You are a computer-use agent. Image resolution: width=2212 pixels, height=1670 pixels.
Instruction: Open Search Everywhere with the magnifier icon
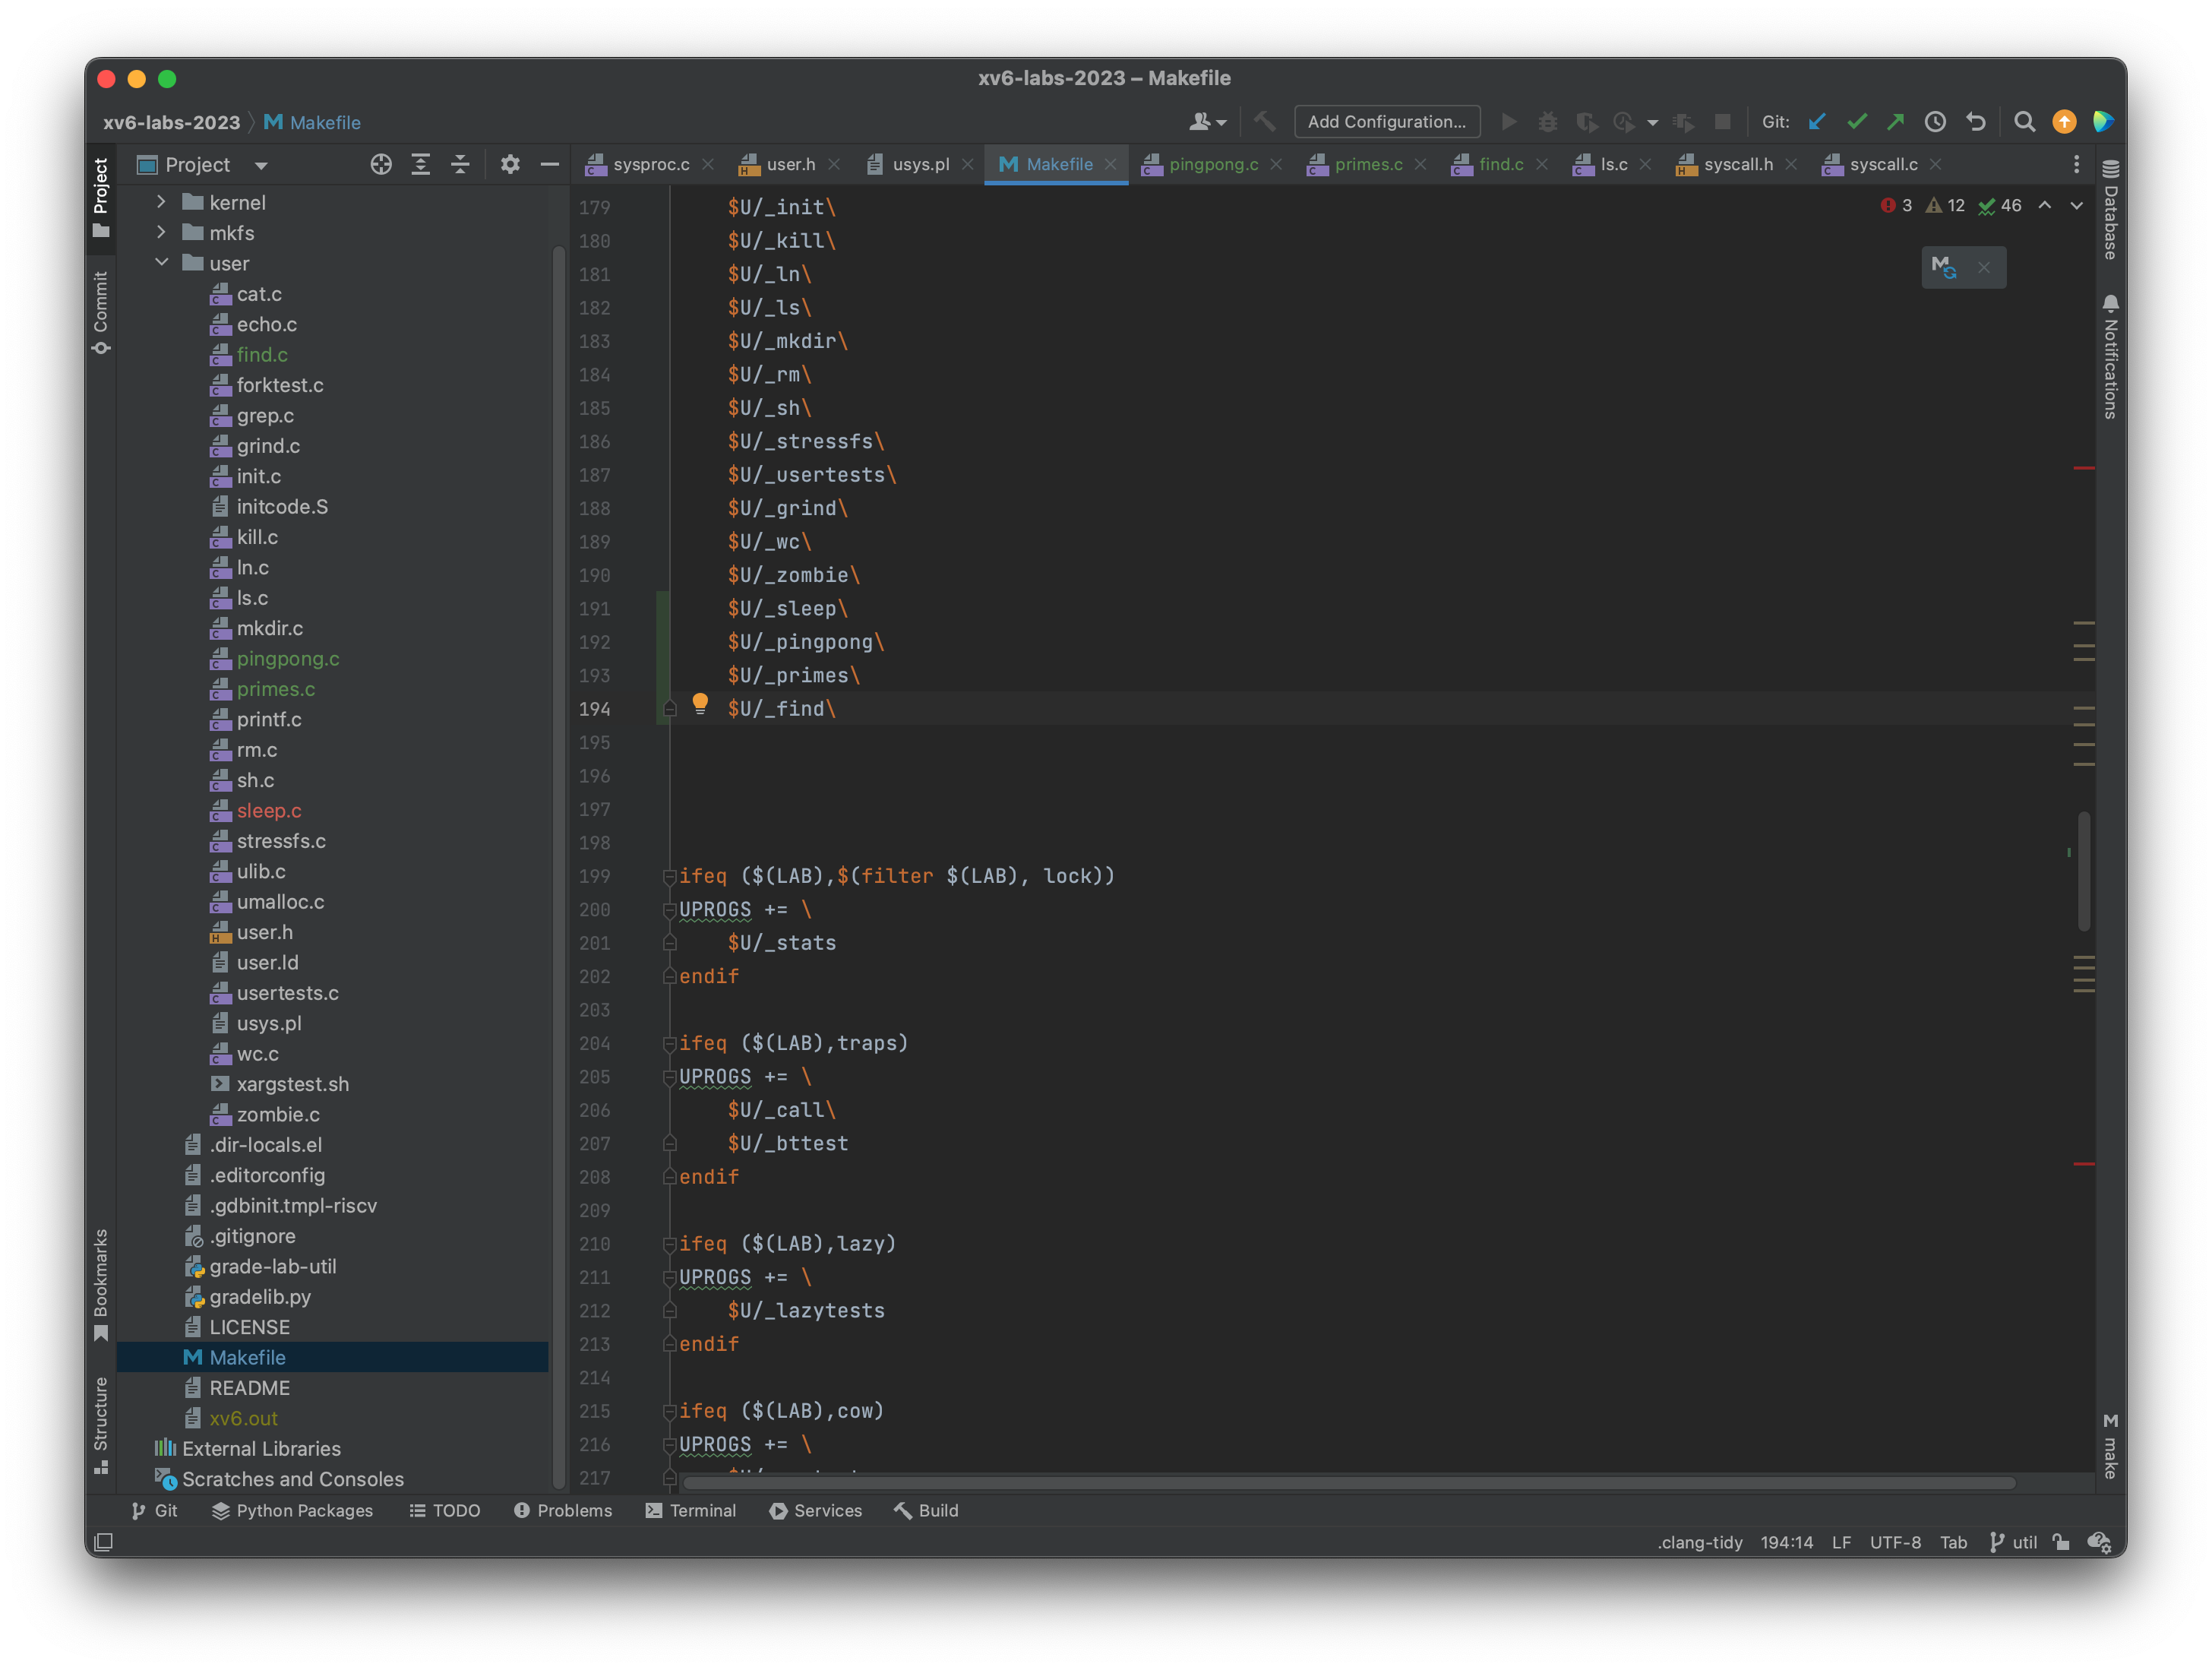(x=2024, y=121)
